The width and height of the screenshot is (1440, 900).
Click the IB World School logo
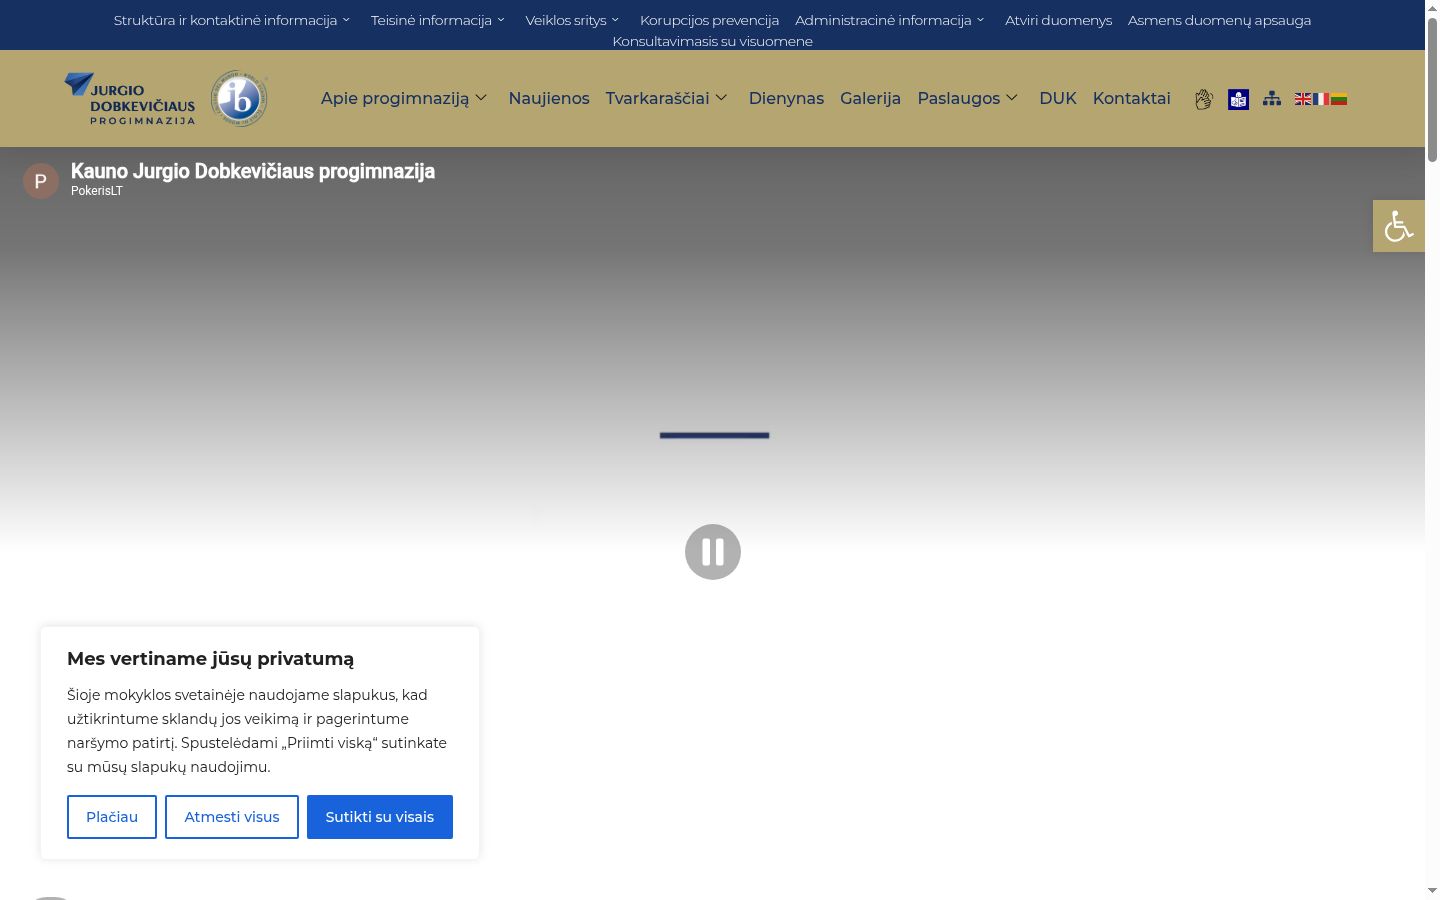tap(239, 98)
